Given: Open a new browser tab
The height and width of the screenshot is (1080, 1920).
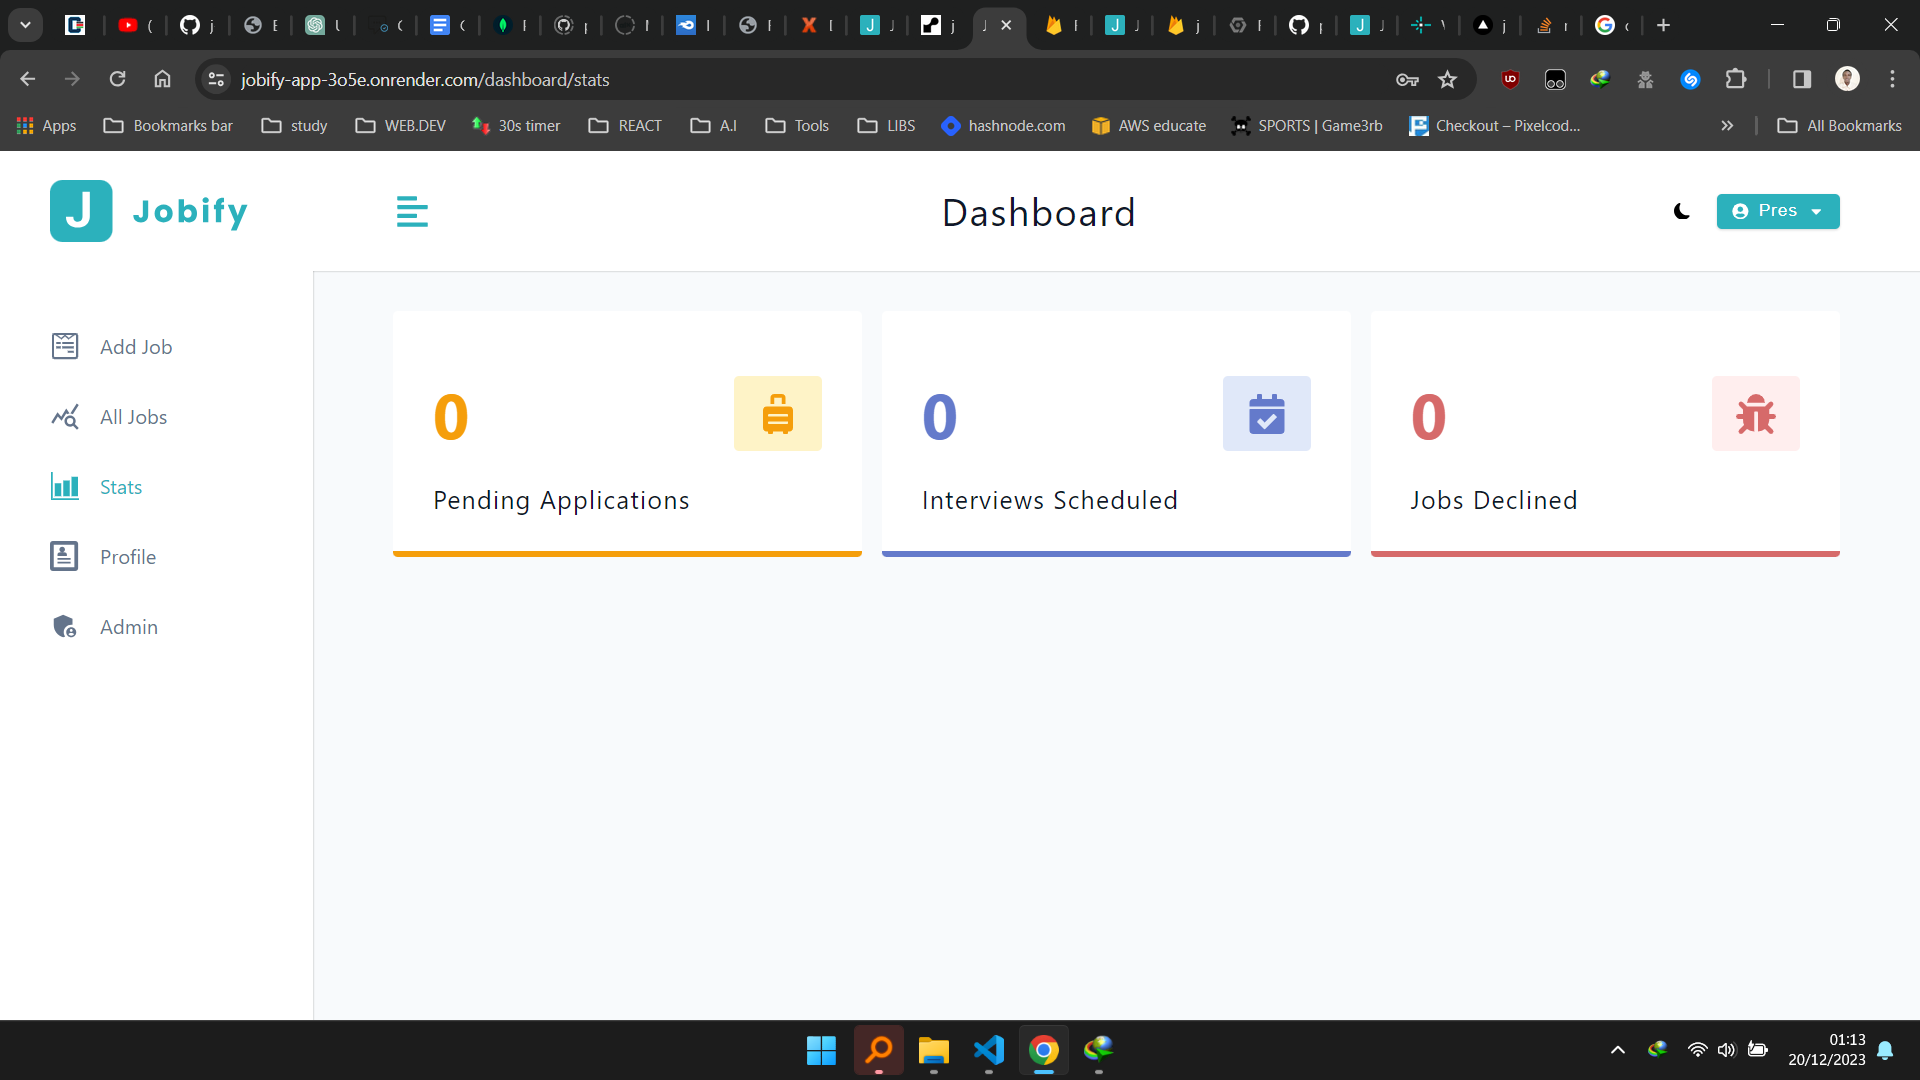Looking at the screenshot, I should click(x=1663, y=25).
